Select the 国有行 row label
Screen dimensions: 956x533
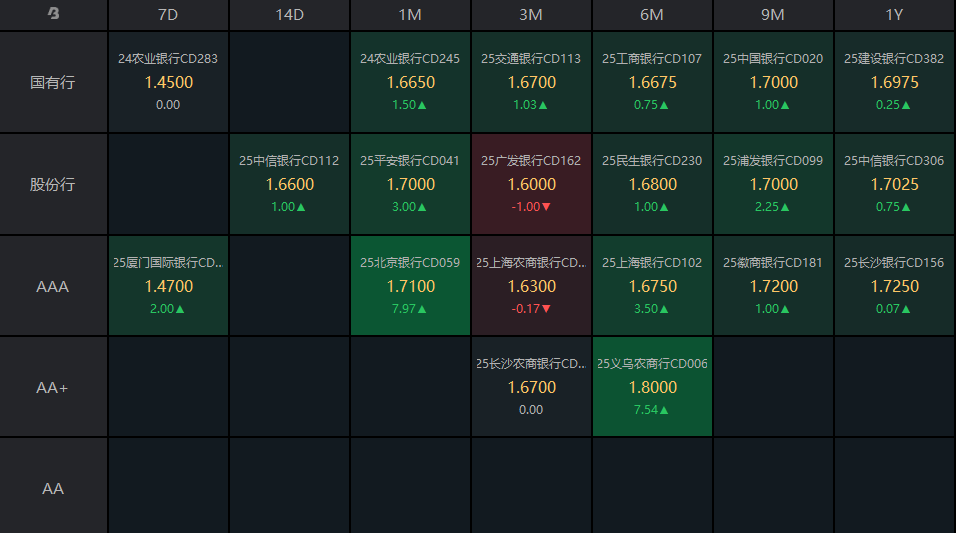(x=53, y=82)
